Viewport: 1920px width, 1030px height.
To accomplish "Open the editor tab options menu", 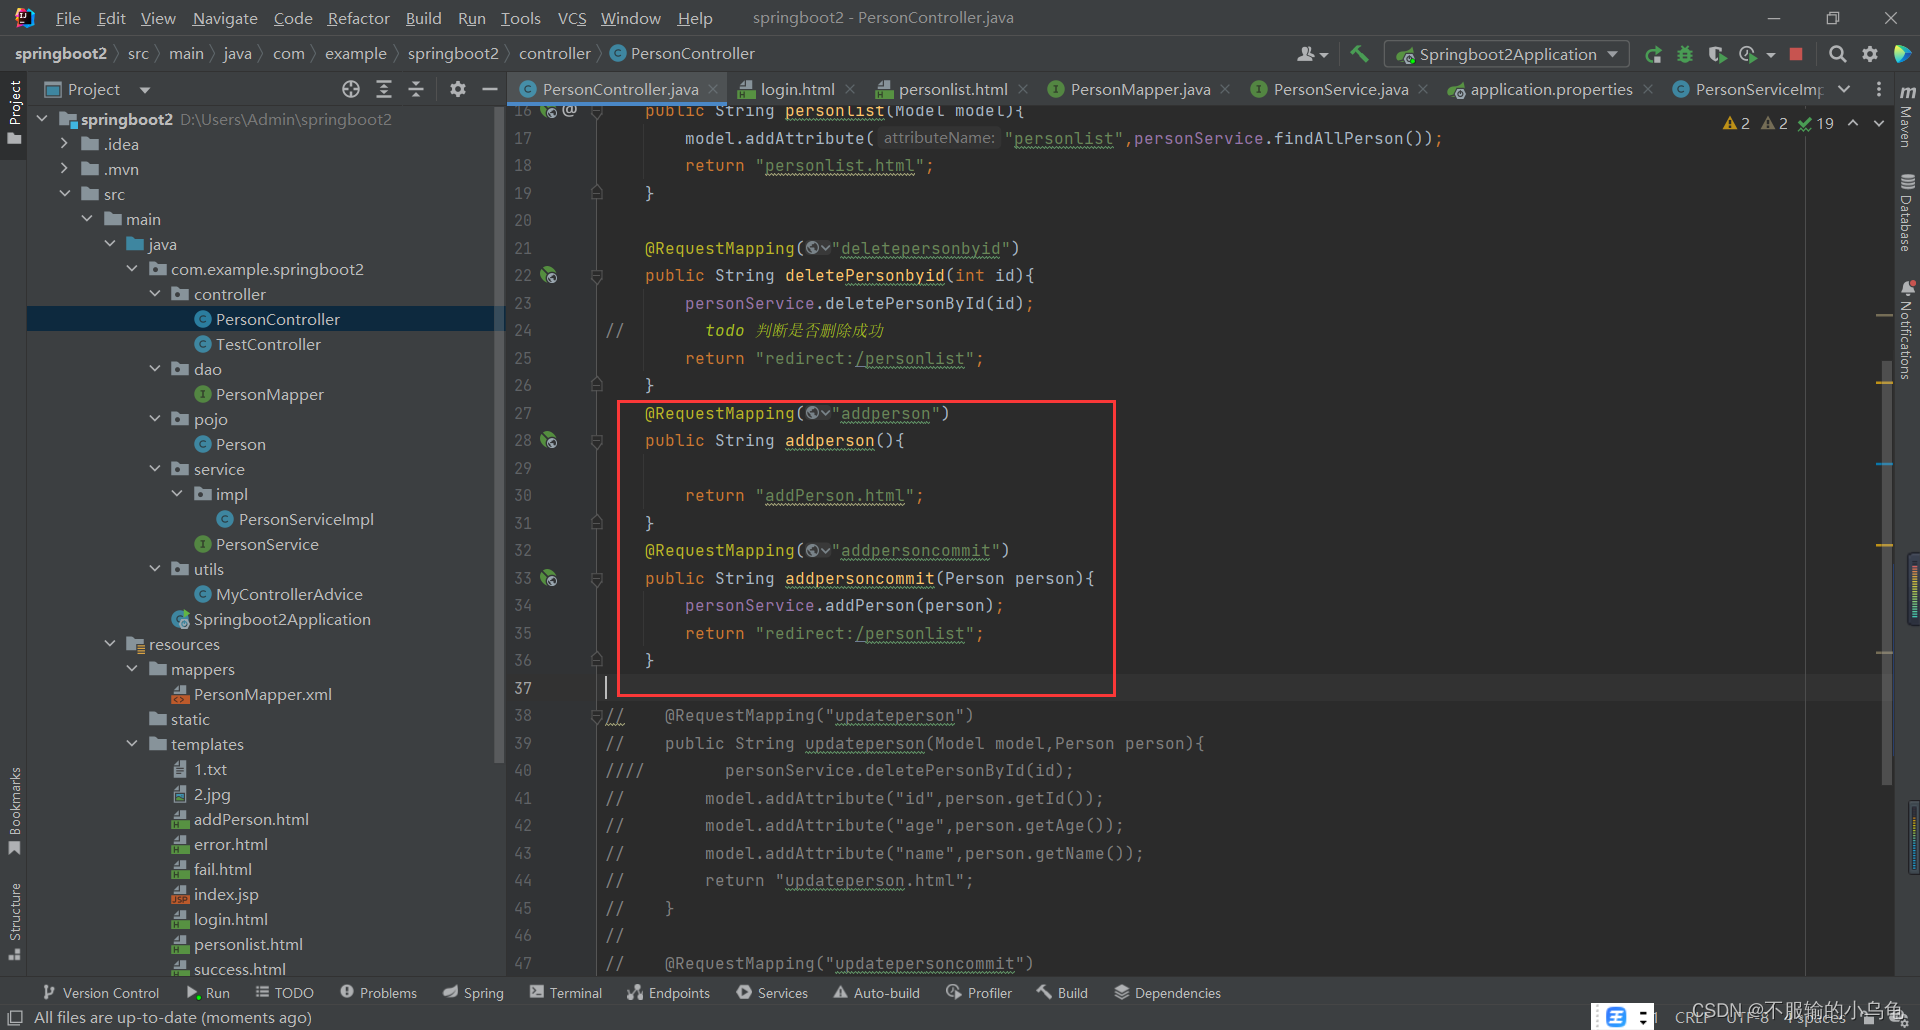I will tap(1879, 89).
